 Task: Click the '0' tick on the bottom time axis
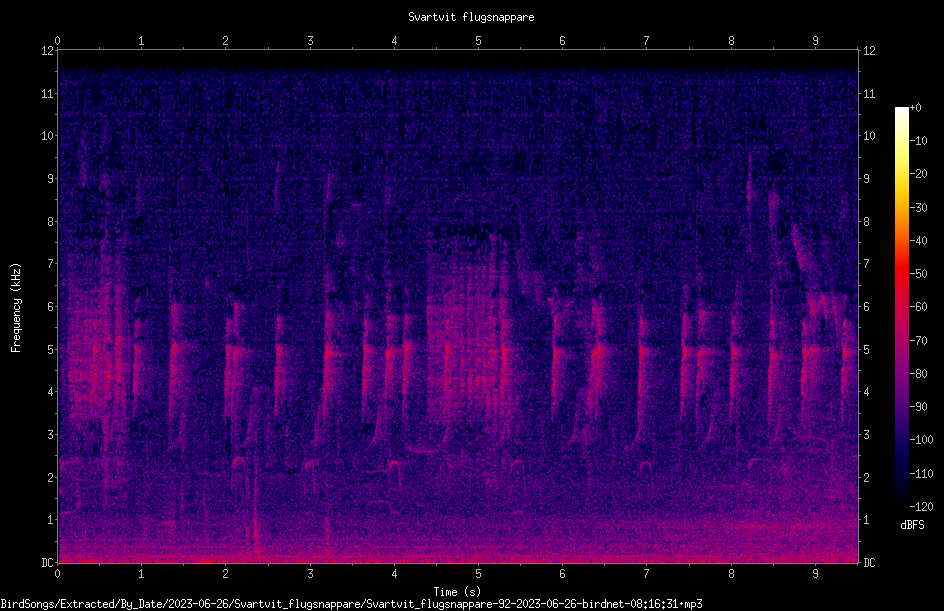(x=57, y=574)
